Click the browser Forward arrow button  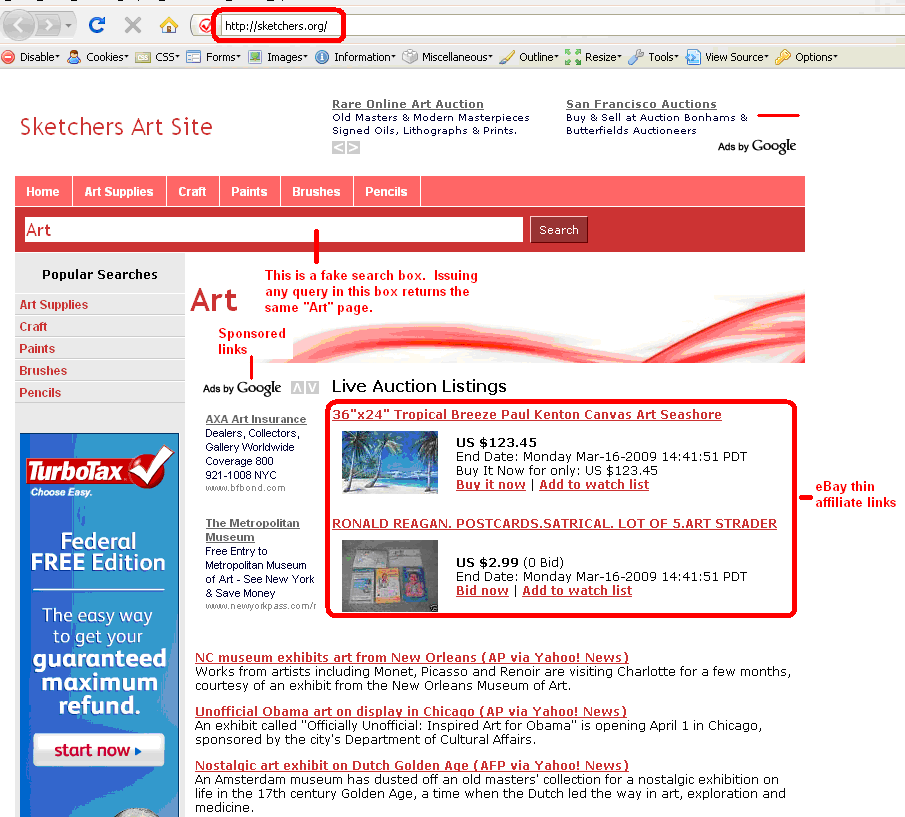(x=49, y=25)
